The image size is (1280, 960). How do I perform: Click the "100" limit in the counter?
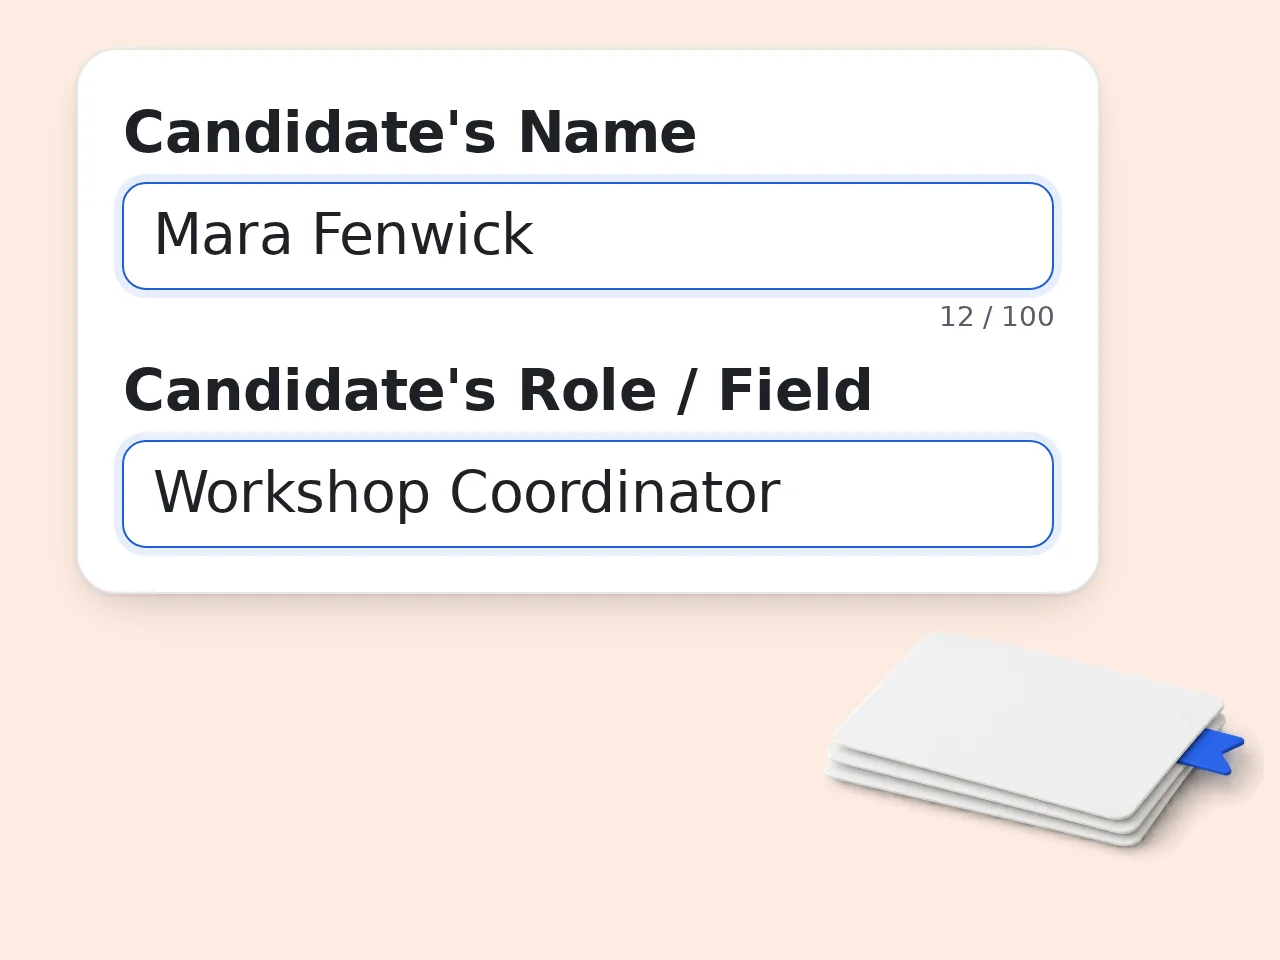click(1028, 317)
